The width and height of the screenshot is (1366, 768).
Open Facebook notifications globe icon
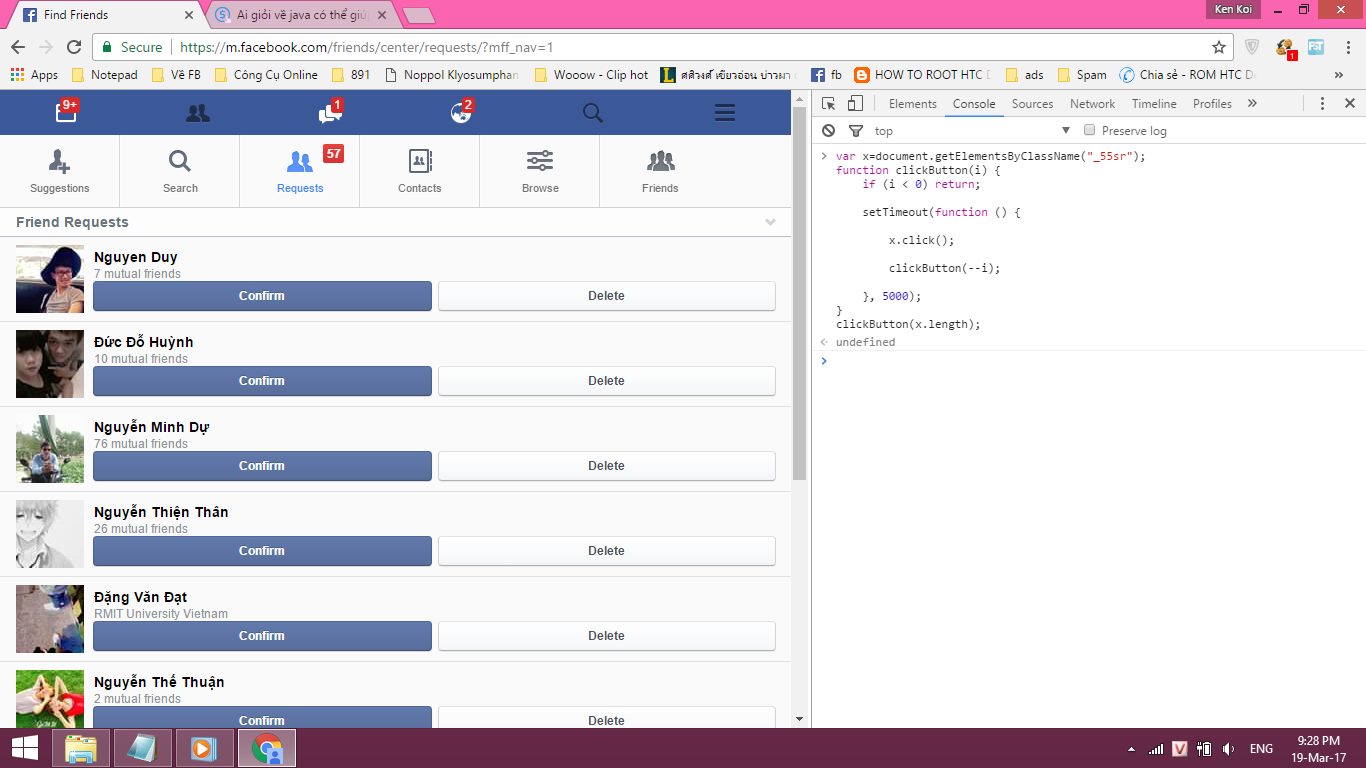[460, 113]
